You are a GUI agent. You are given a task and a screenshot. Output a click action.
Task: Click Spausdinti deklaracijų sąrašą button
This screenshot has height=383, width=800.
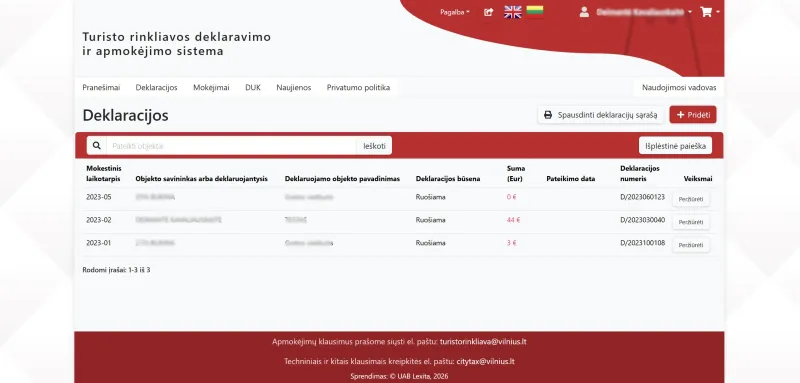pos(601,115)
